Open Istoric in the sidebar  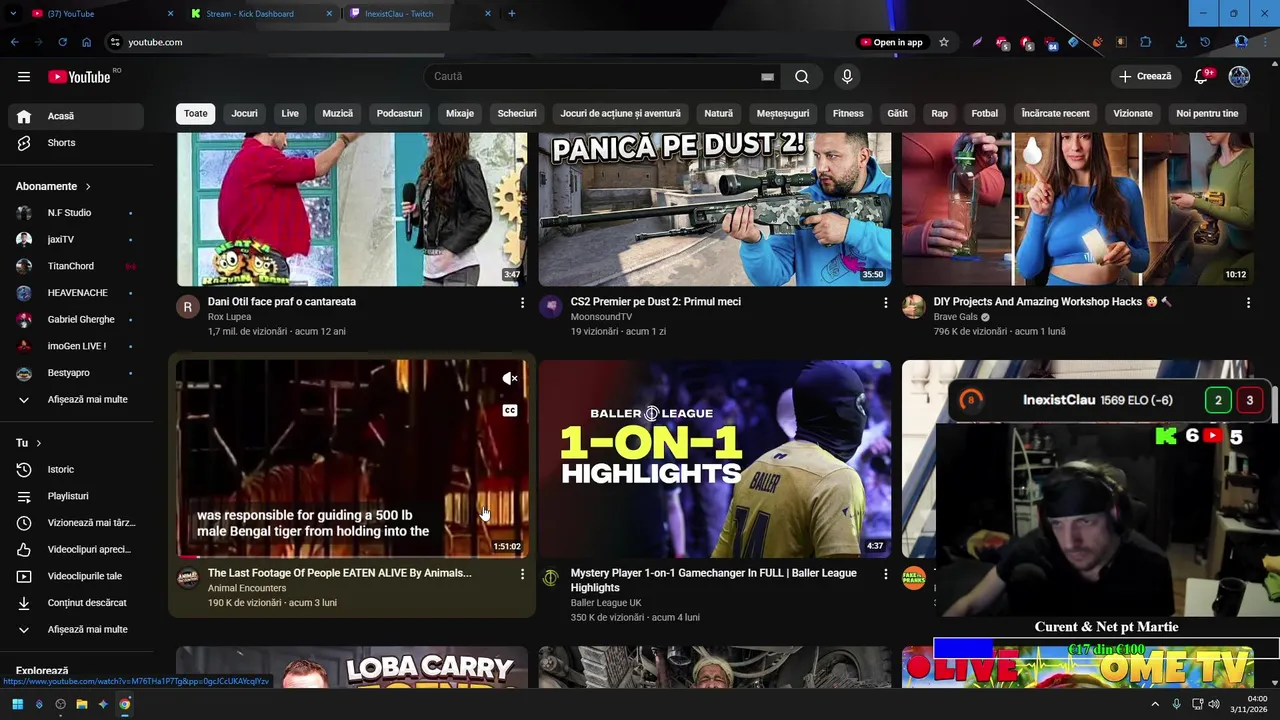76,470
